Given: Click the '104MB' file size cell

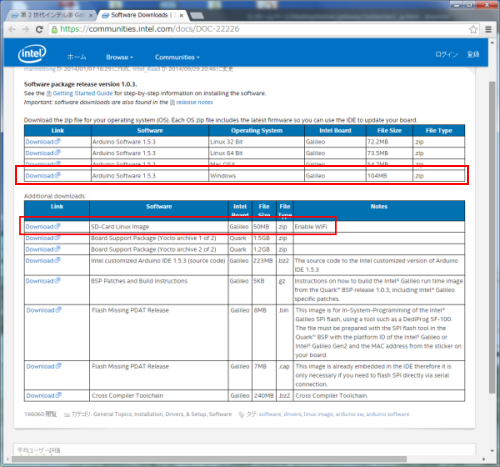Looking at the screenshot, I should pyautogui.click(x=389, y=176).
